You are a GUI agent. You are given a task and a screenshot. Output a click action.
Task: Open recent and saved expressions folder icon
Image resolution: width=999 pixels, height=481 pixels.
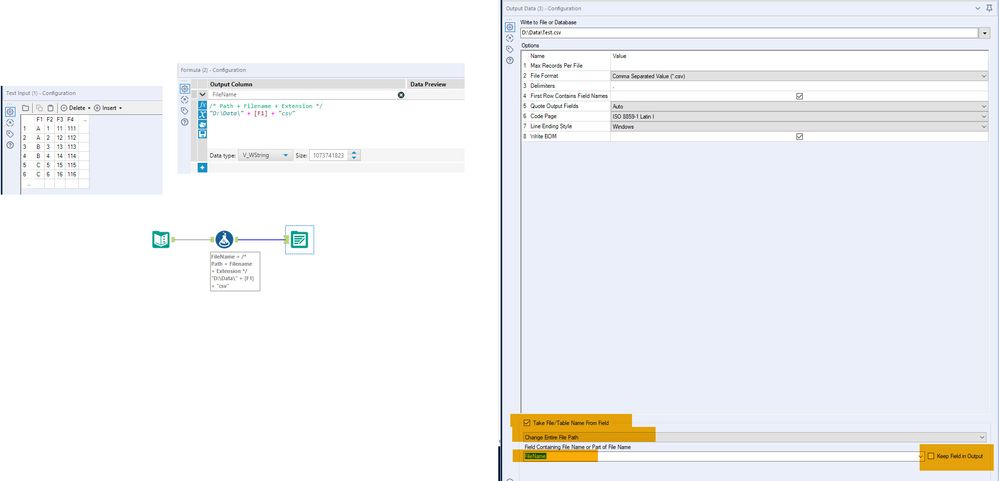click(x=203, y=124)
